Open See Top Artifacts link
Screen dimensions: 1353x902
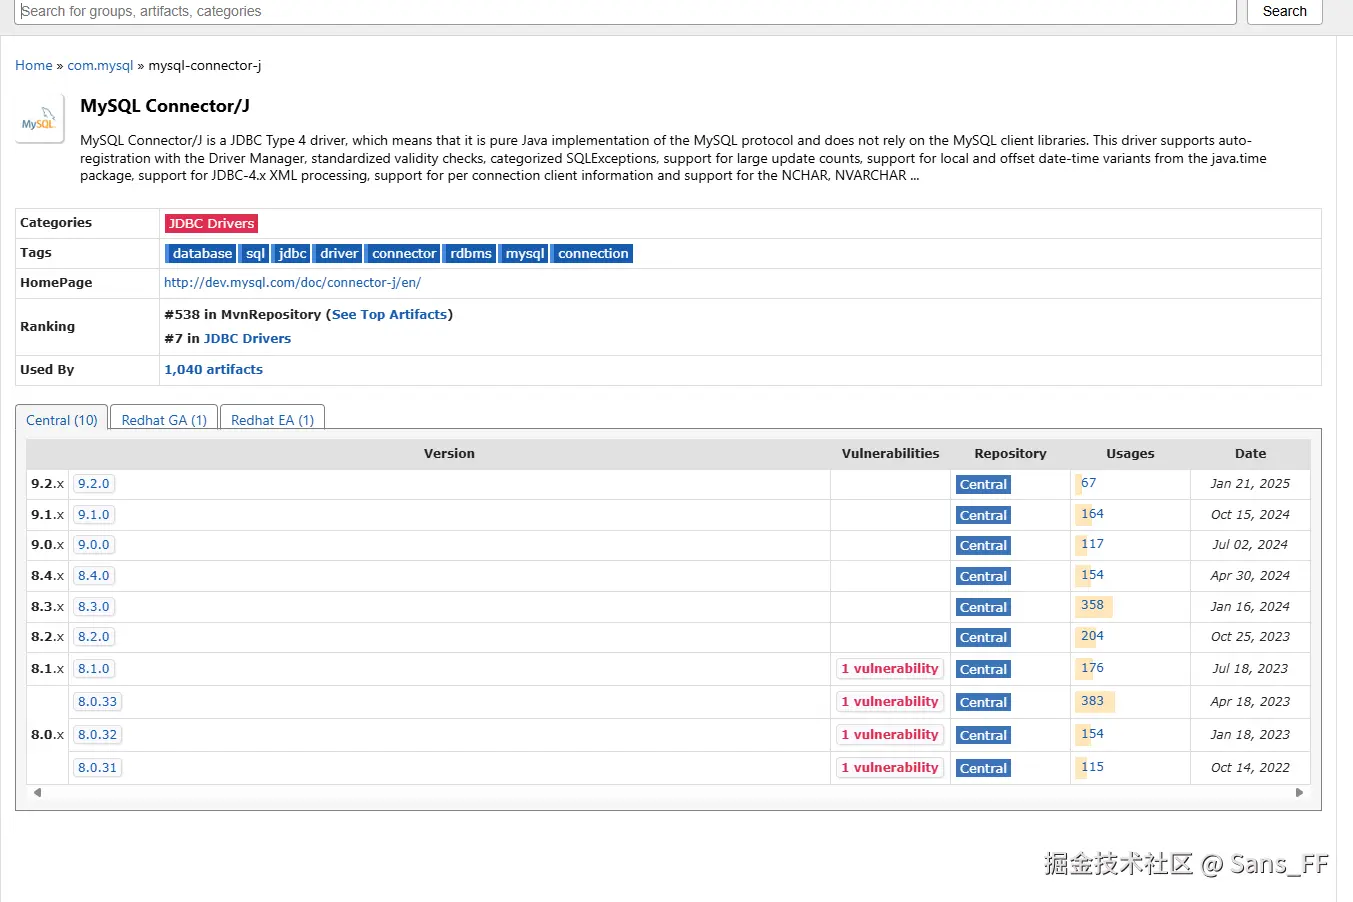point(389,314)
